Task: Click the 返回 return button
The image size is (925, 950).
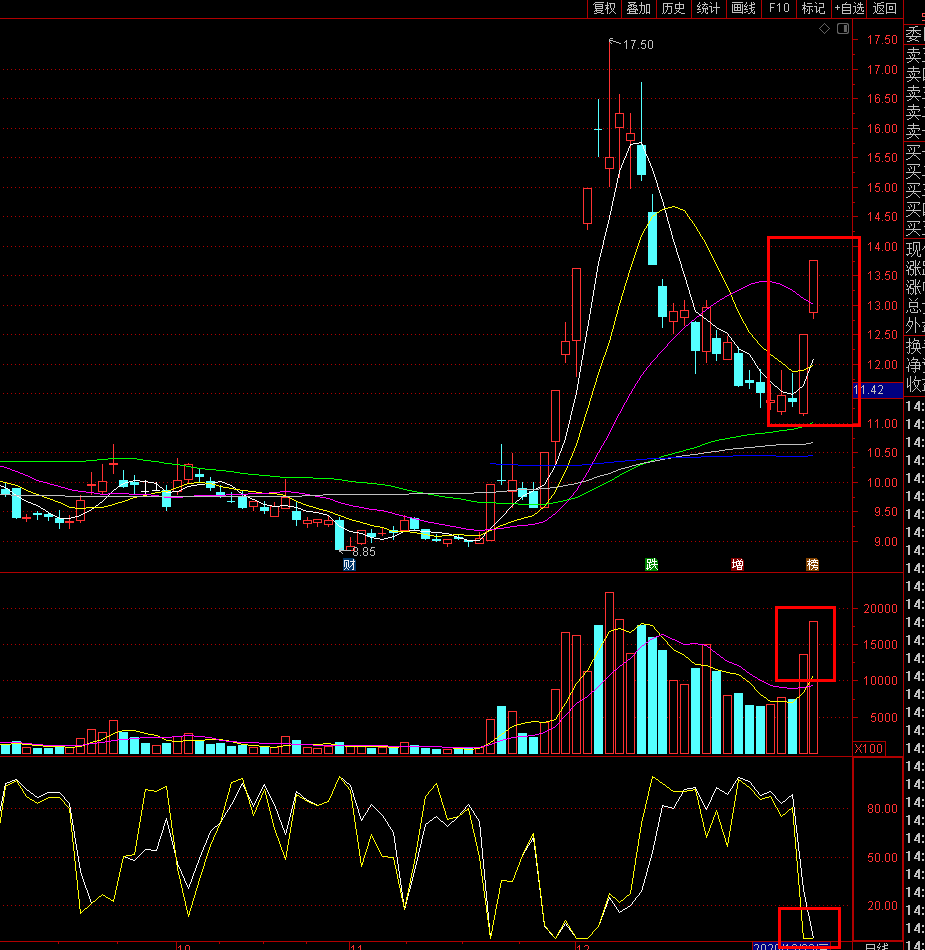Action: click(x=884, y=8)
